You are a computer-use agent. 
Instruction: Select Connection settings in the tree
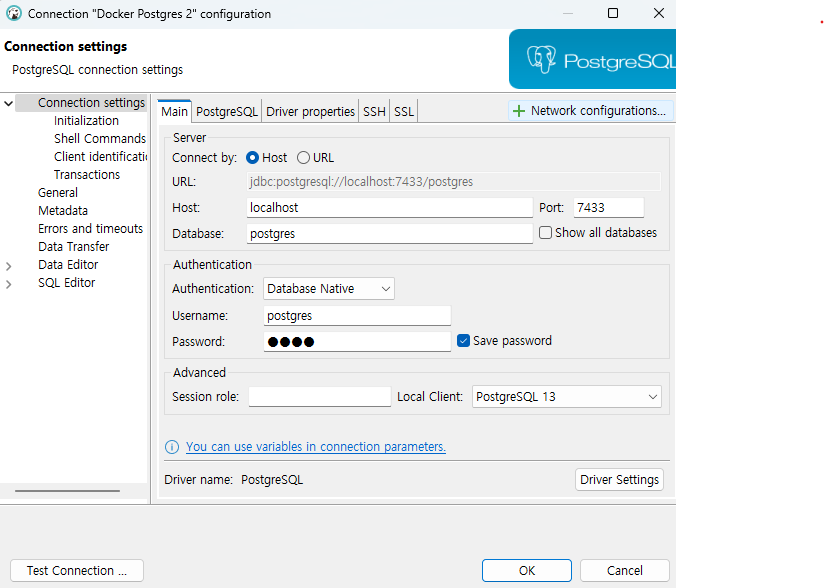click(91, 102)
